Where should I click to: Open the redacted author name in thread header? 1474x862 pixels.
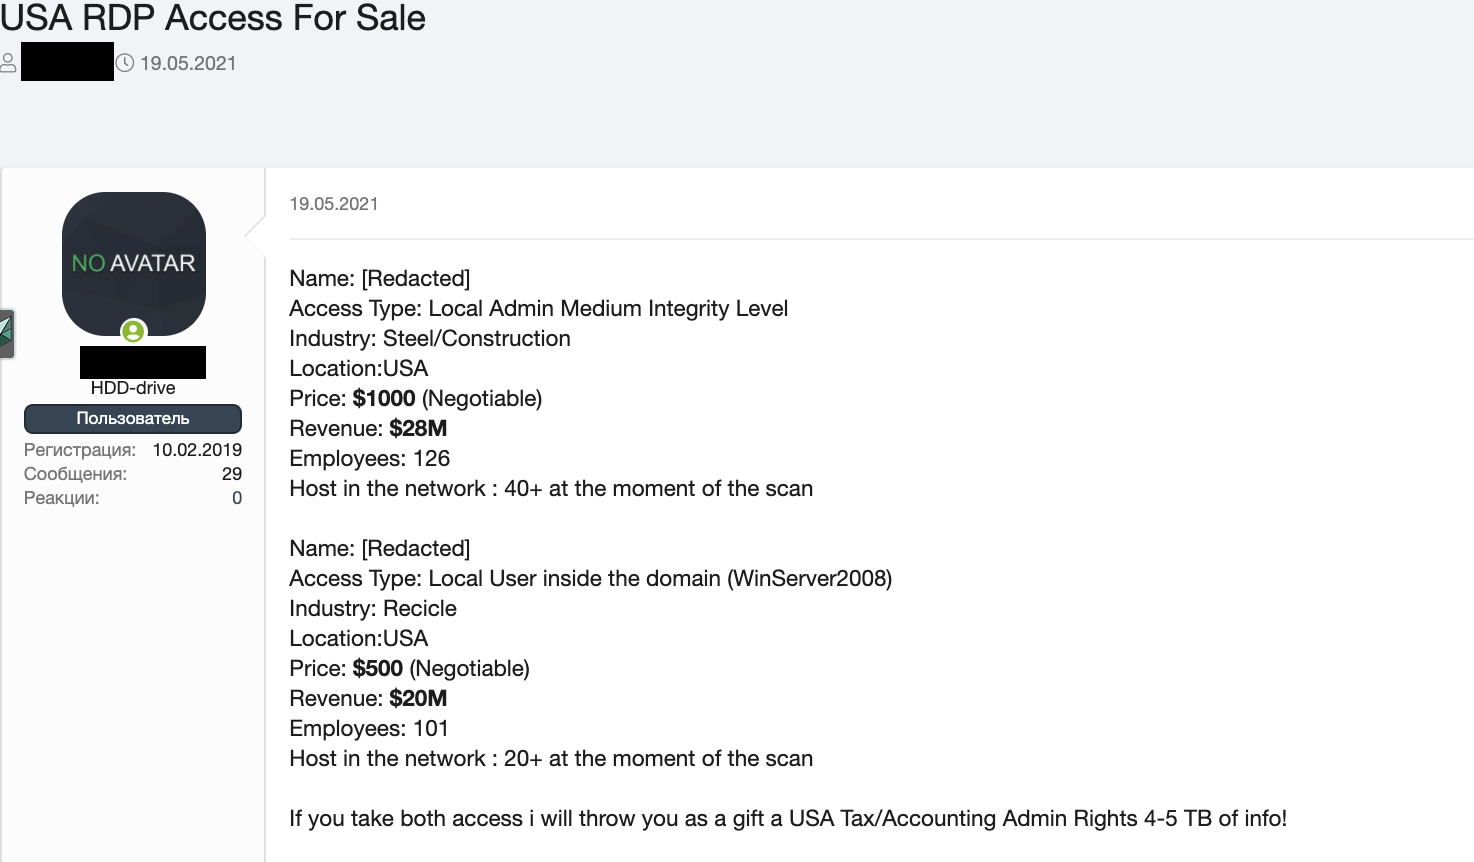(x=67, y=62)
